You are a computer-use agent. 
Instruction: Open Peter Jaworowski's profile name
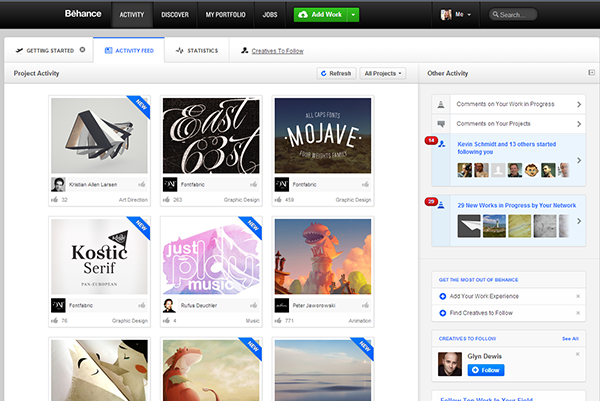(x=314, y=305)
